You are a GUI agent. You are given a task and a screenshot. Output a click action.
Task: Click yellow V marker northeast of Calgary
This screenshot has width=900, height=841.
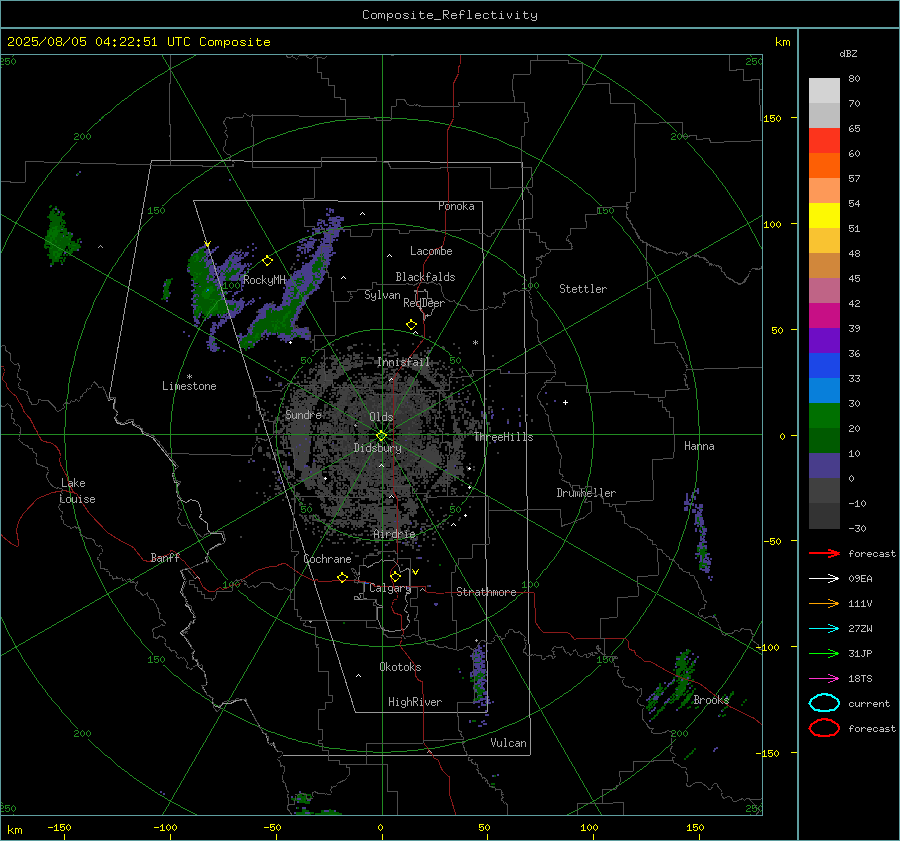coord(416,572)
